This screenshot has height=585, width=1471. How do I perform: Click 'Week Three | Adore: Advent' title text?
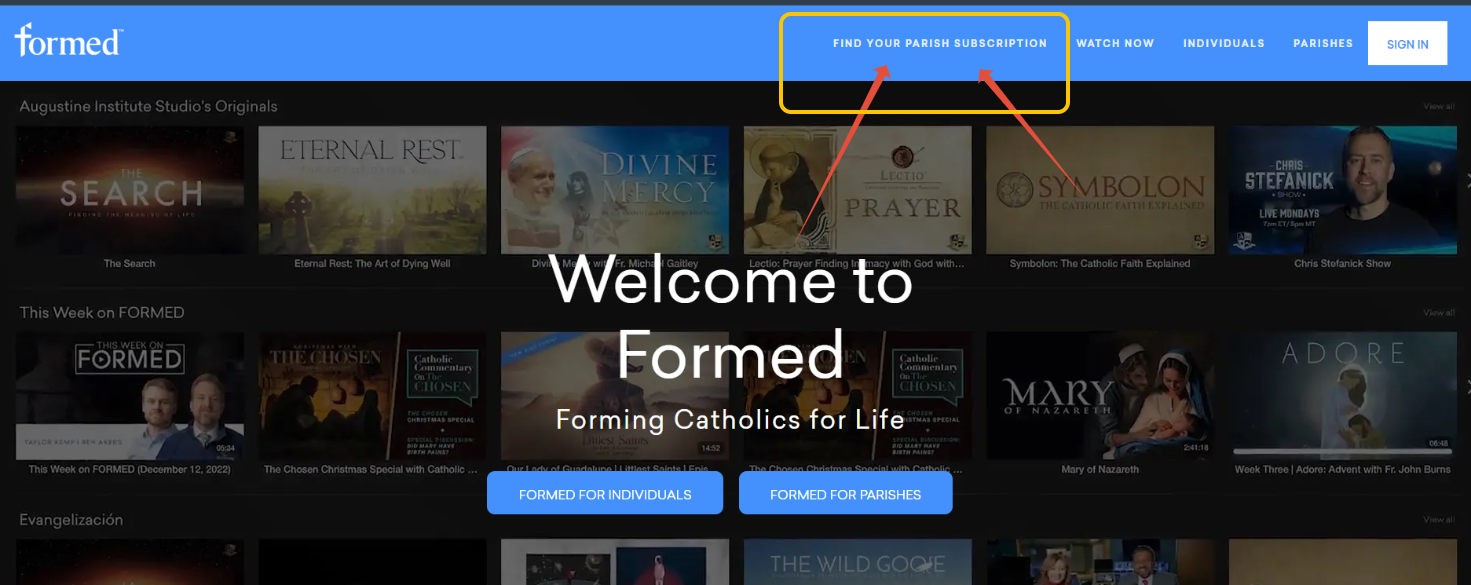[1342, 470]
